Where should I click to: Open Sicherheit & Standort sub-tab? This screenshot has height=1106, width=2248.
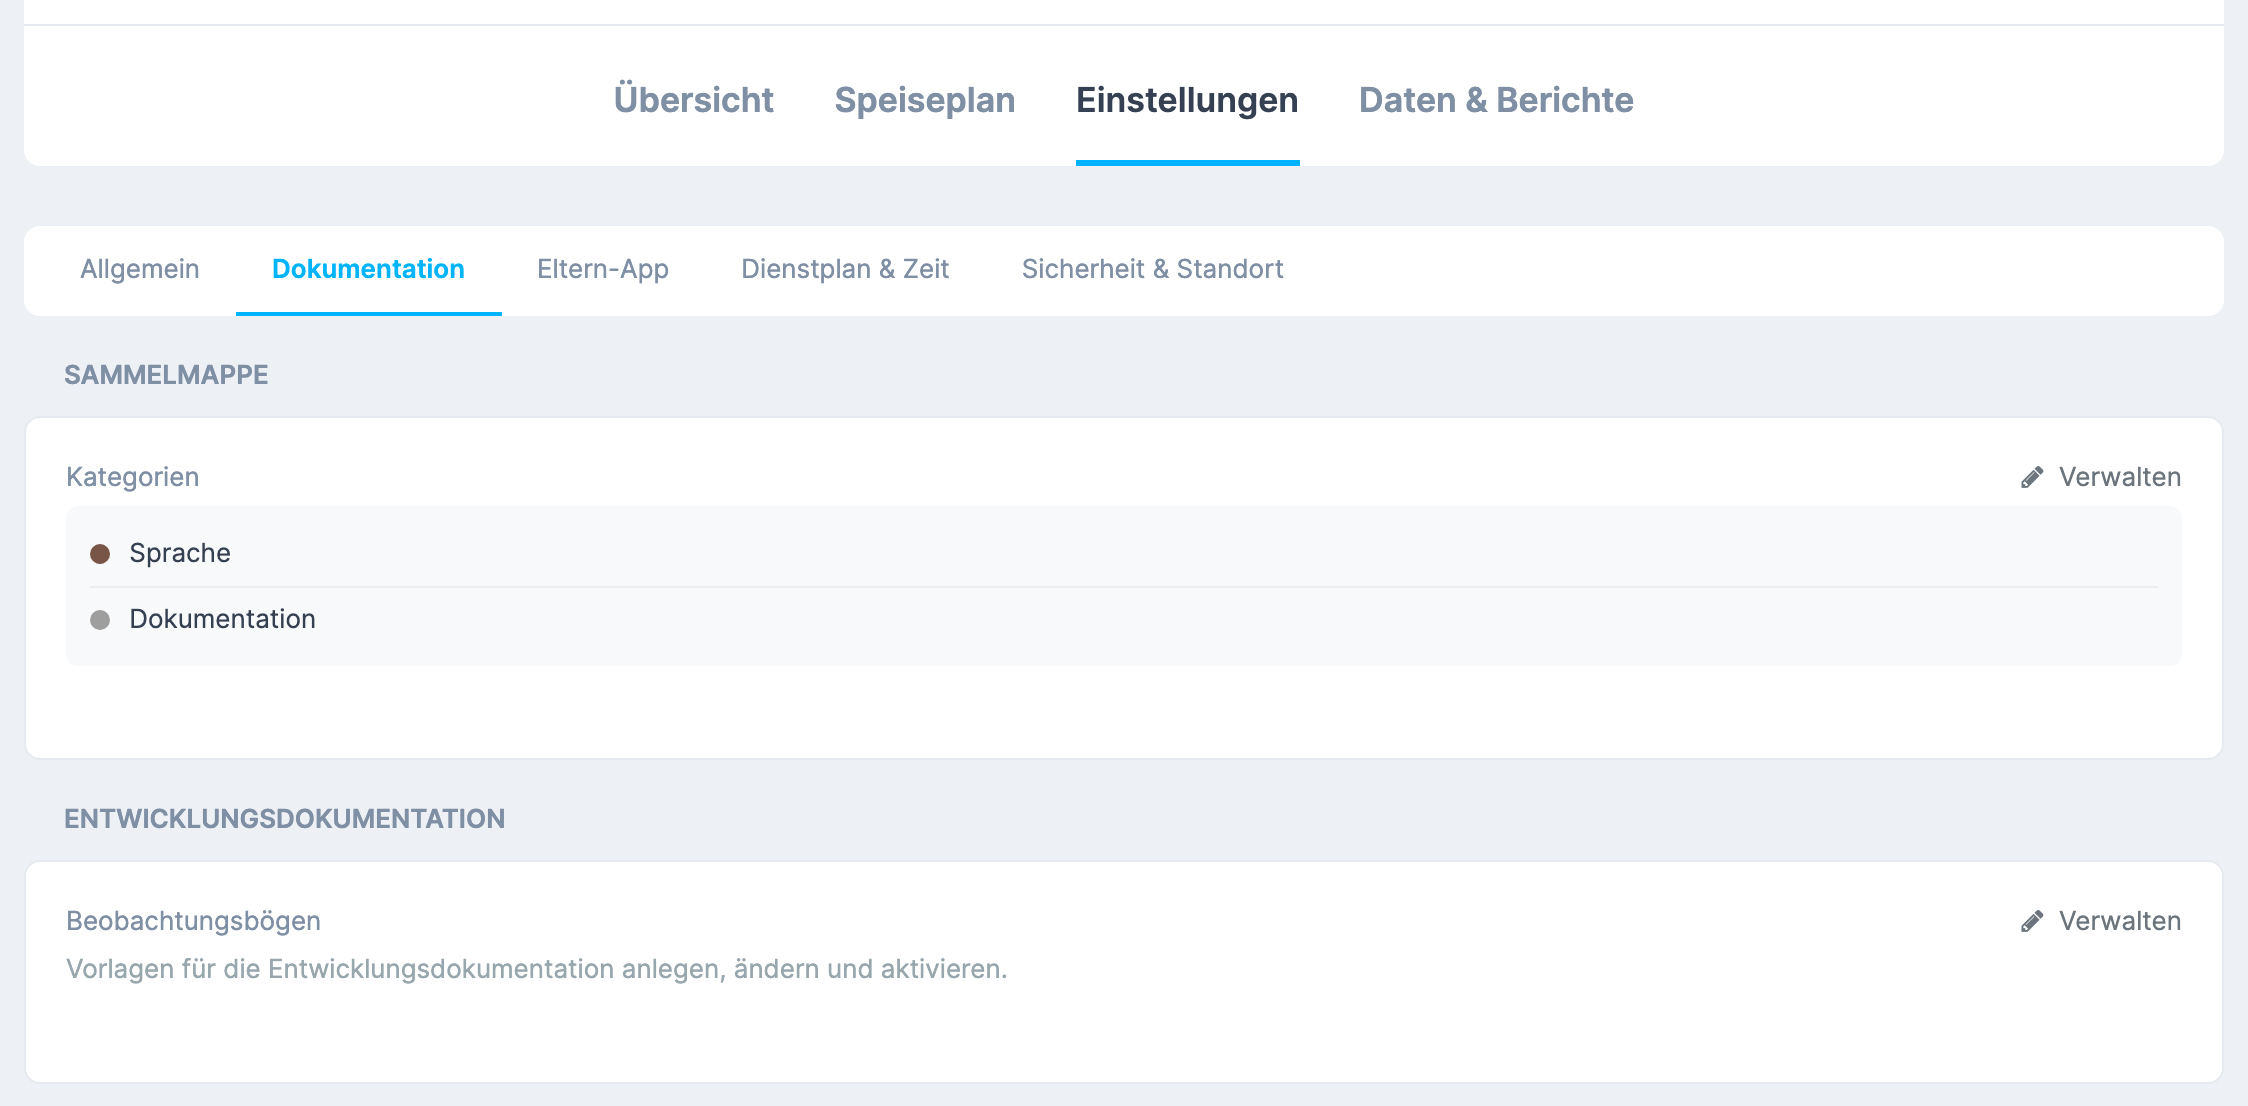click(1153, 269)
